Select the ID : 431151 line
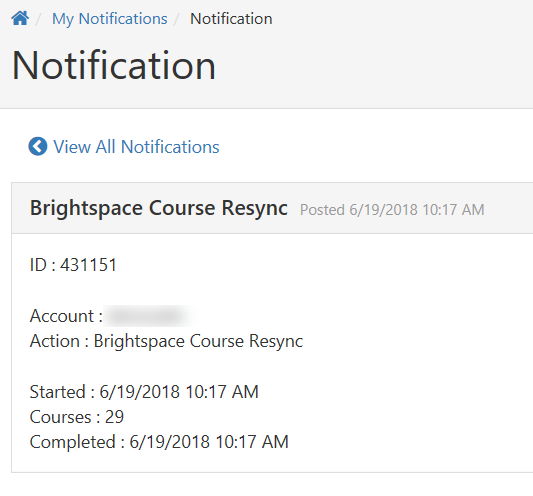Screen dimensions: 533x496 click(x=73, y=265)
